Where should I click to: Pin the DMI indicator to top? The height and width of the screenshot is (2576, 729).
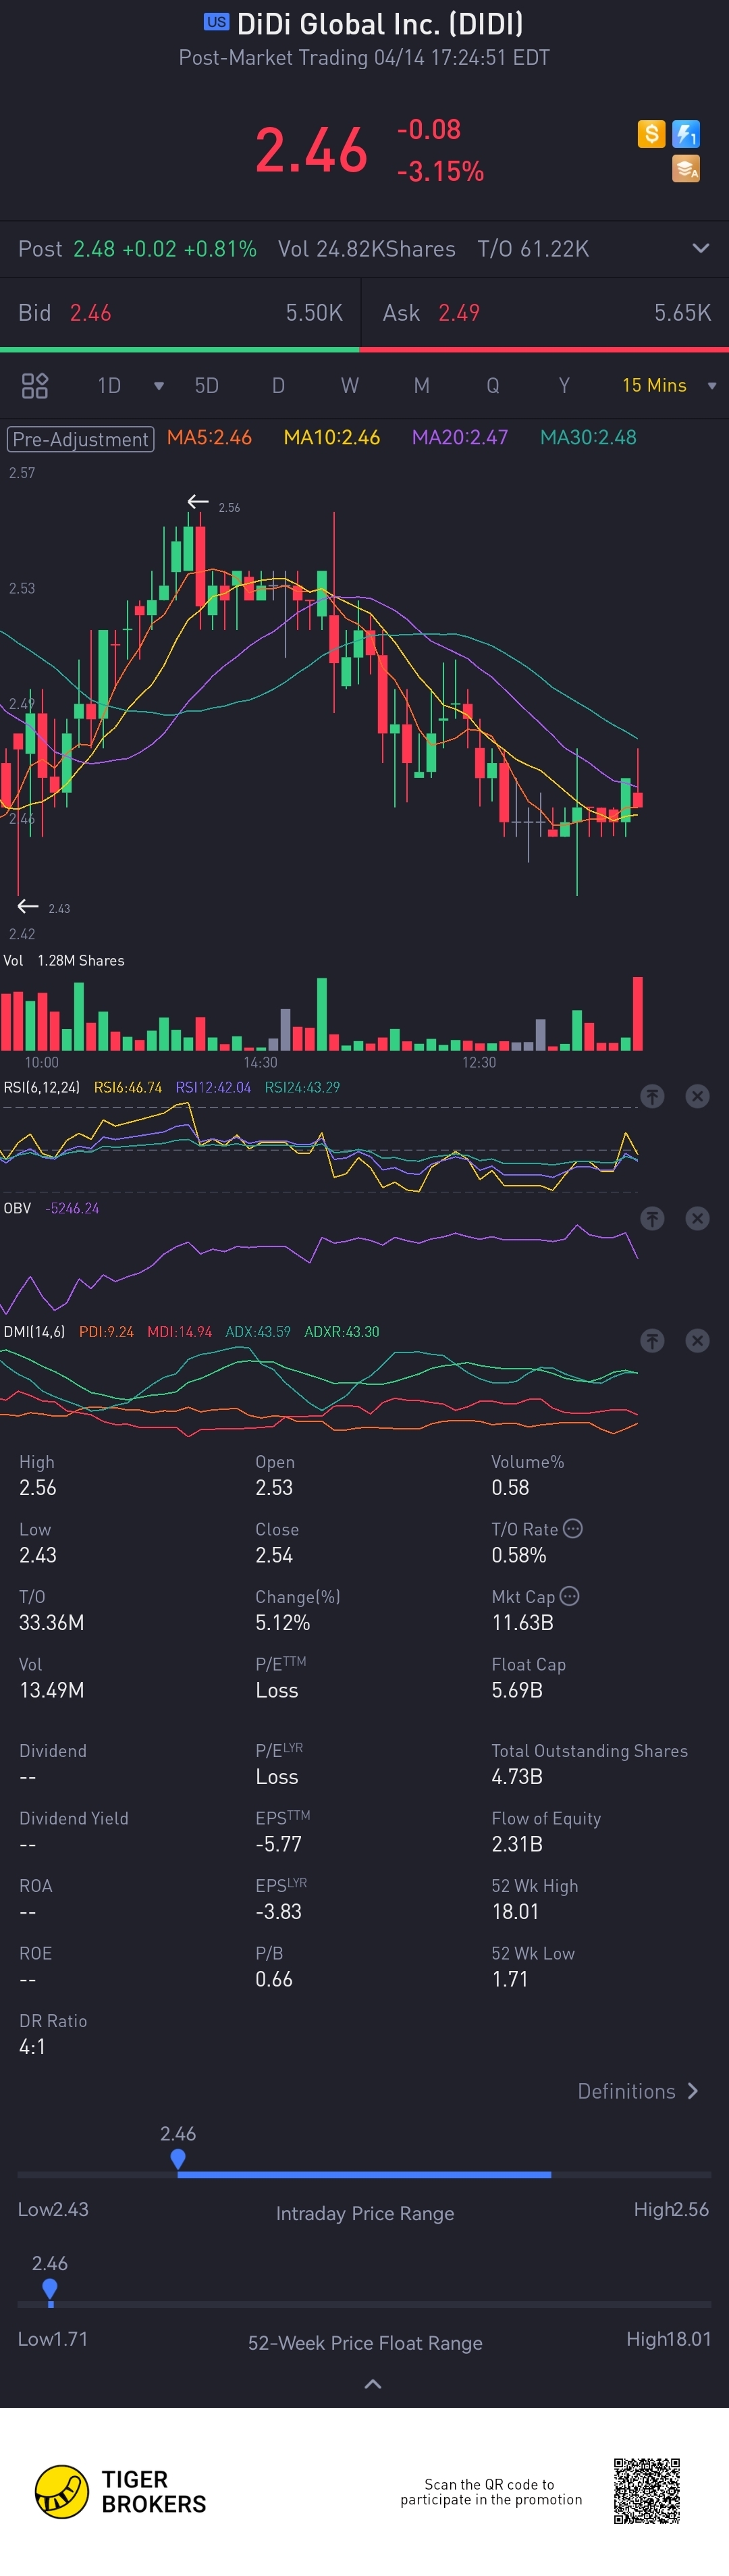[x=652, y=1340]
